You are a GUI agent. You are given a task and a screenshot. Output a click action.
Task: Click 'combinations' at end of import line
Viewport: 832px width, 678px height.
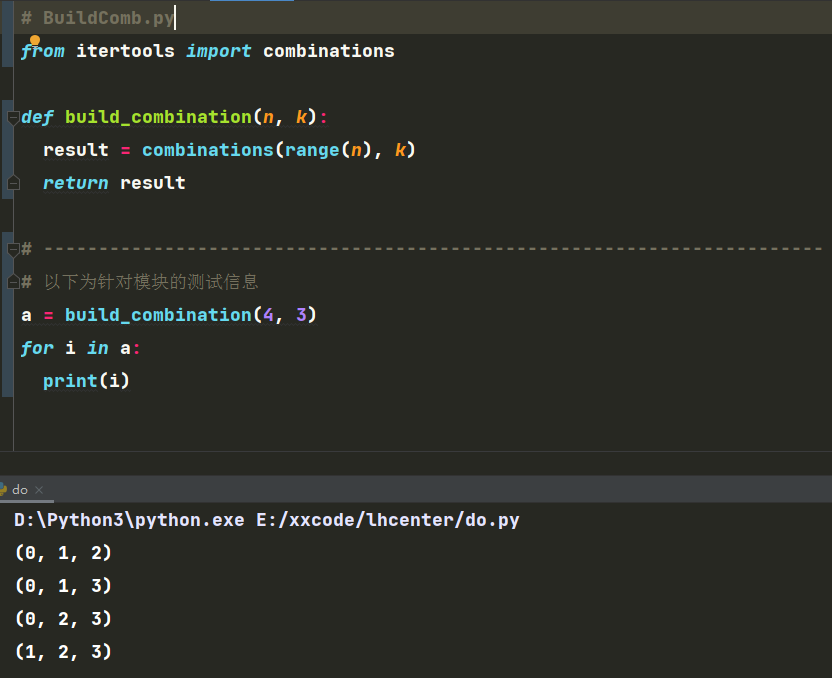[328, 51]
